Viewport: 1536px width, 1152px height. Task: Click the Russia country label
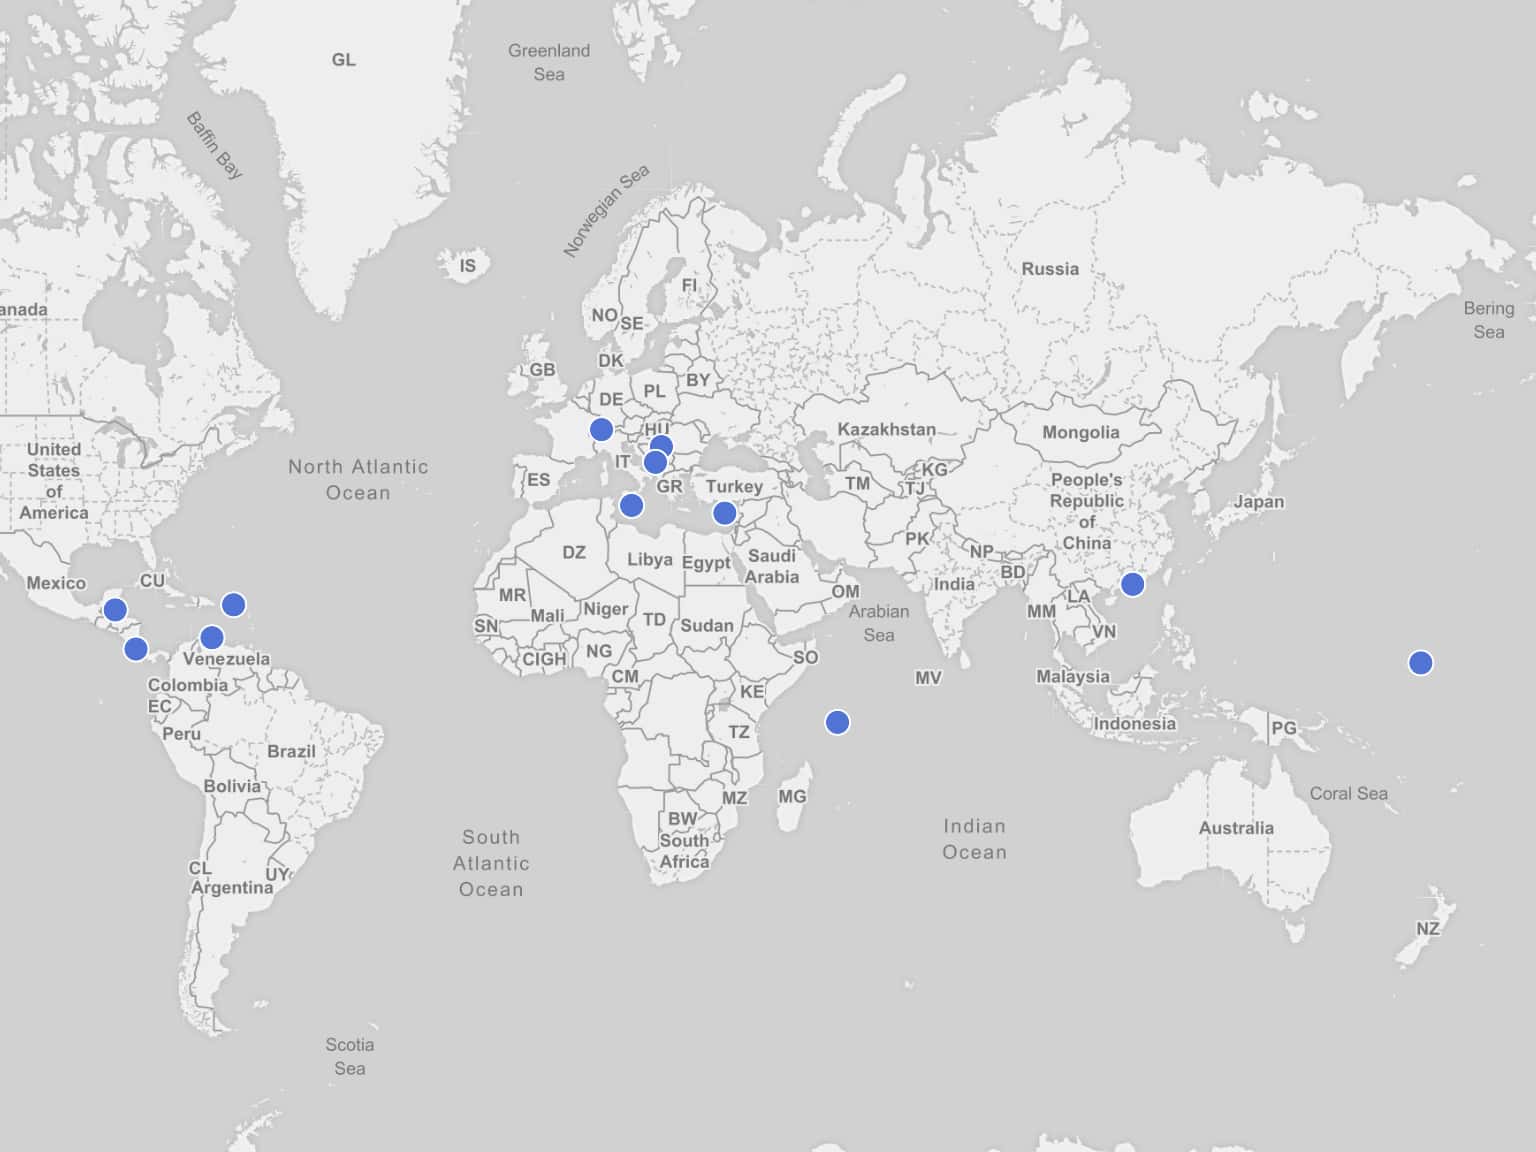pyautogui.click(x=1050, y=269)
